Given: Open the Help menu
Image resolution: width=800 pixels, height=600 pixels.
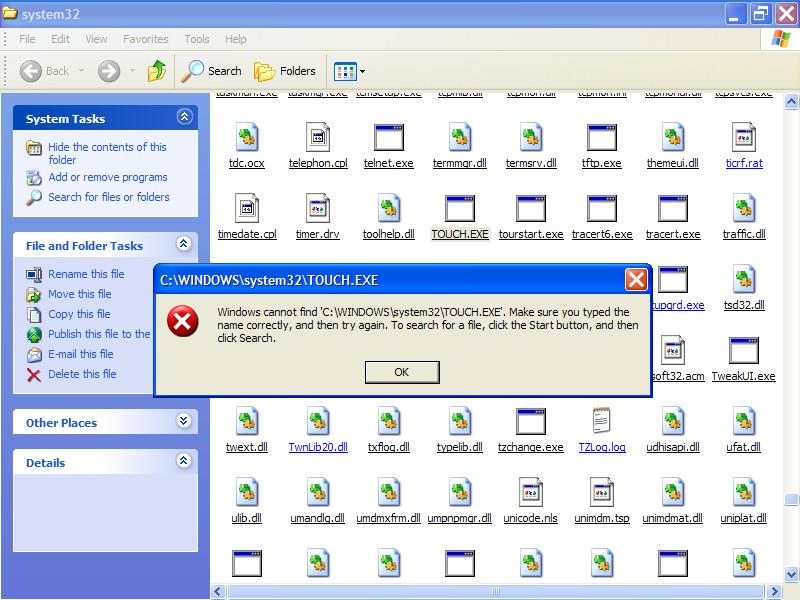Looking at the screenshot, I should [236, 39].
